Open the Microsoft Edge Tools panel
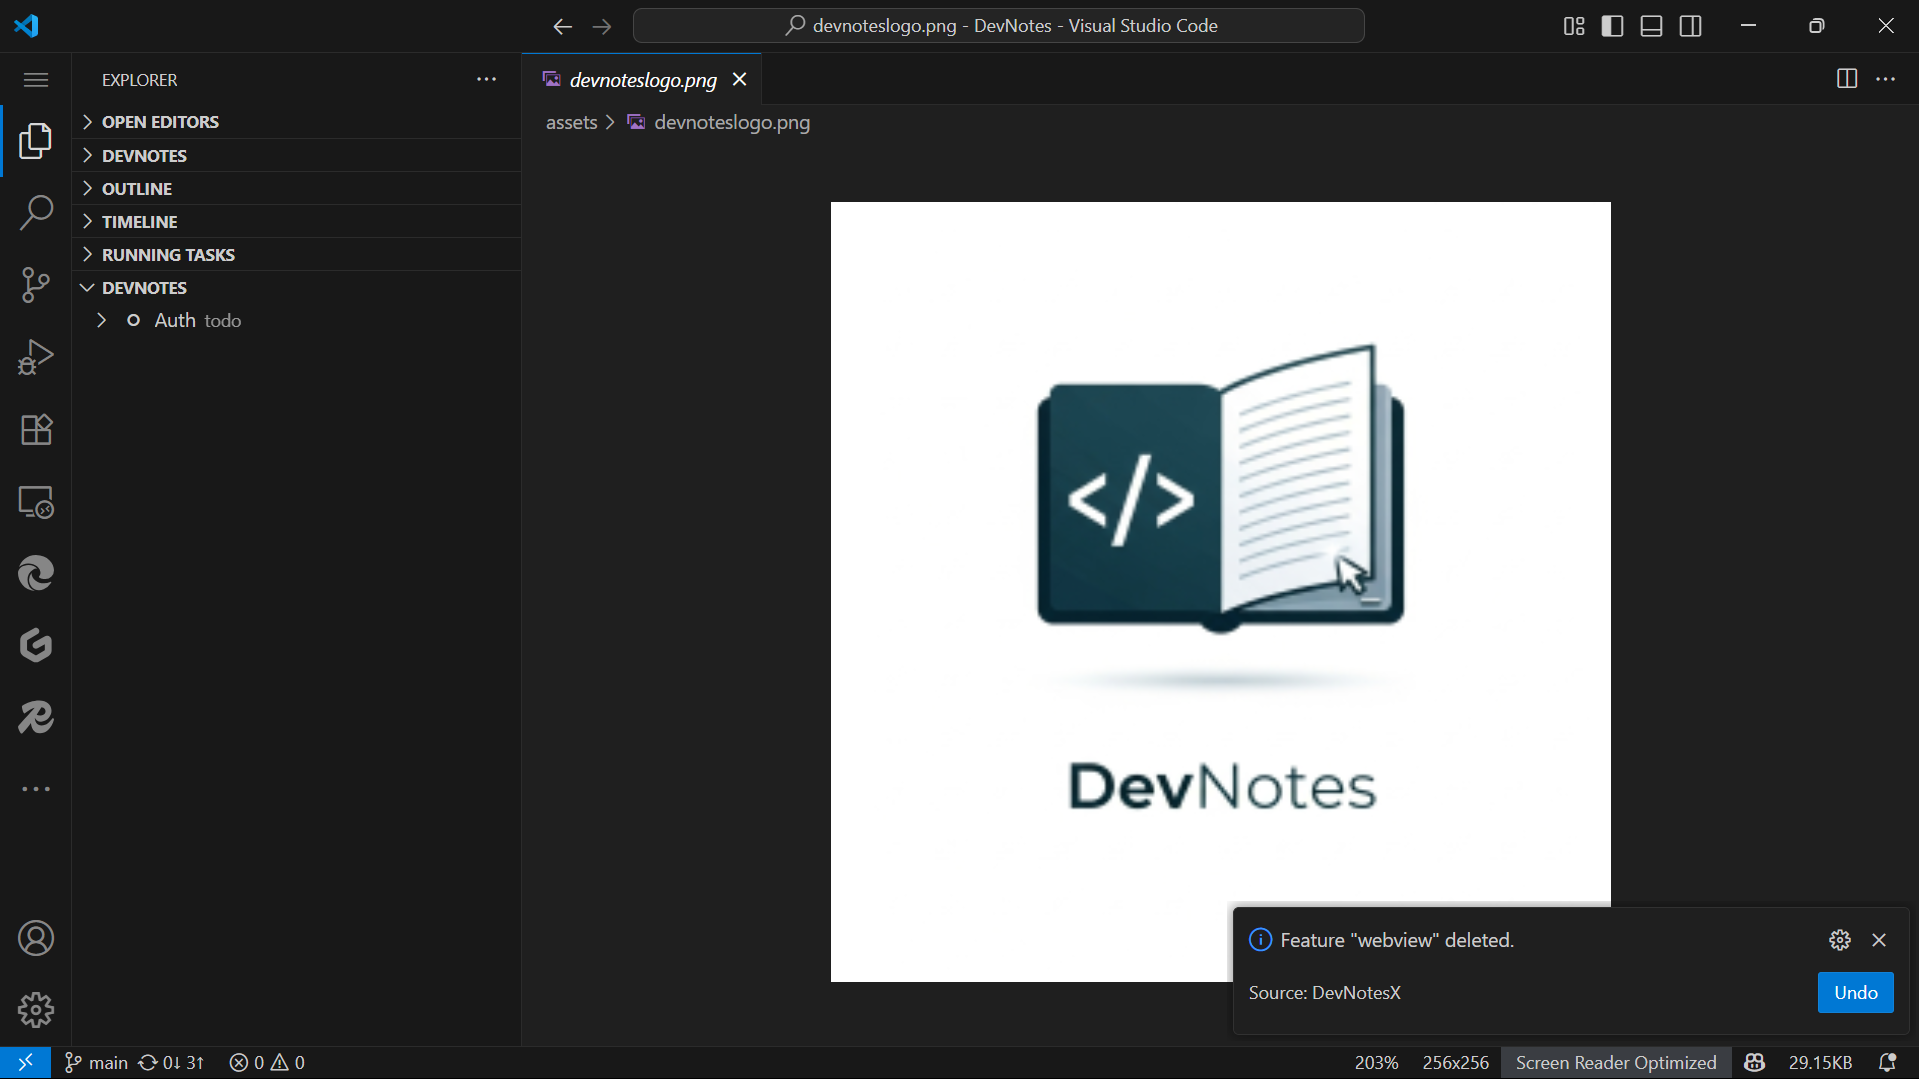 pyautogui.click(x=36, y=573)
